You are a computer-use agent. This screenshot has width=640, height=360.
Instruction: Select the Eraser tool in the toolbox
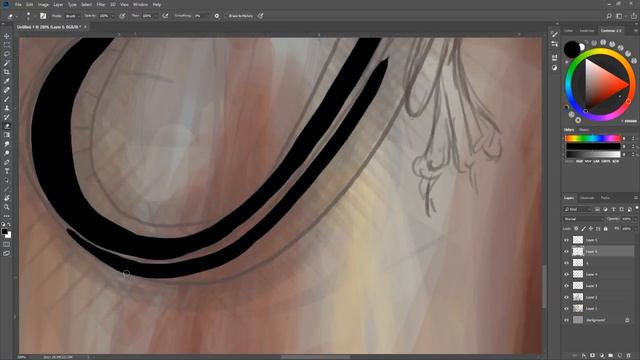[7, 126]
